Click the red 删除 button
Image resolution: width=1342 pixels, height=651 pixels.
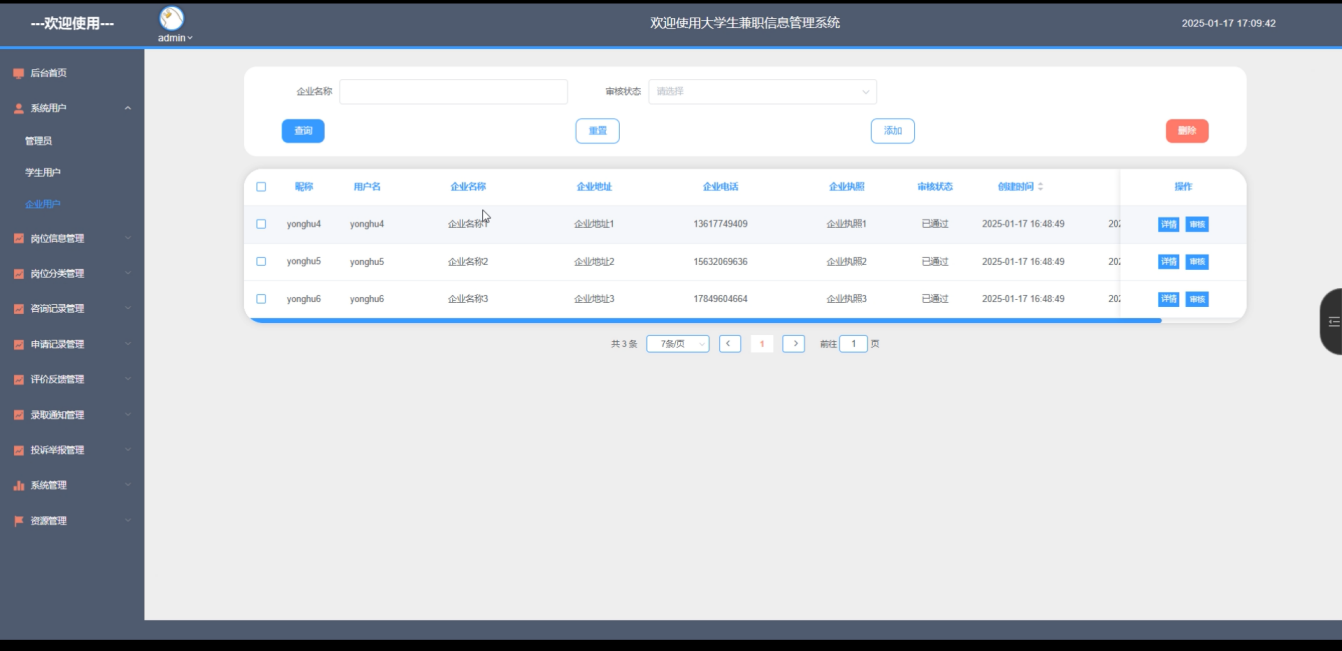[1187, 131]
